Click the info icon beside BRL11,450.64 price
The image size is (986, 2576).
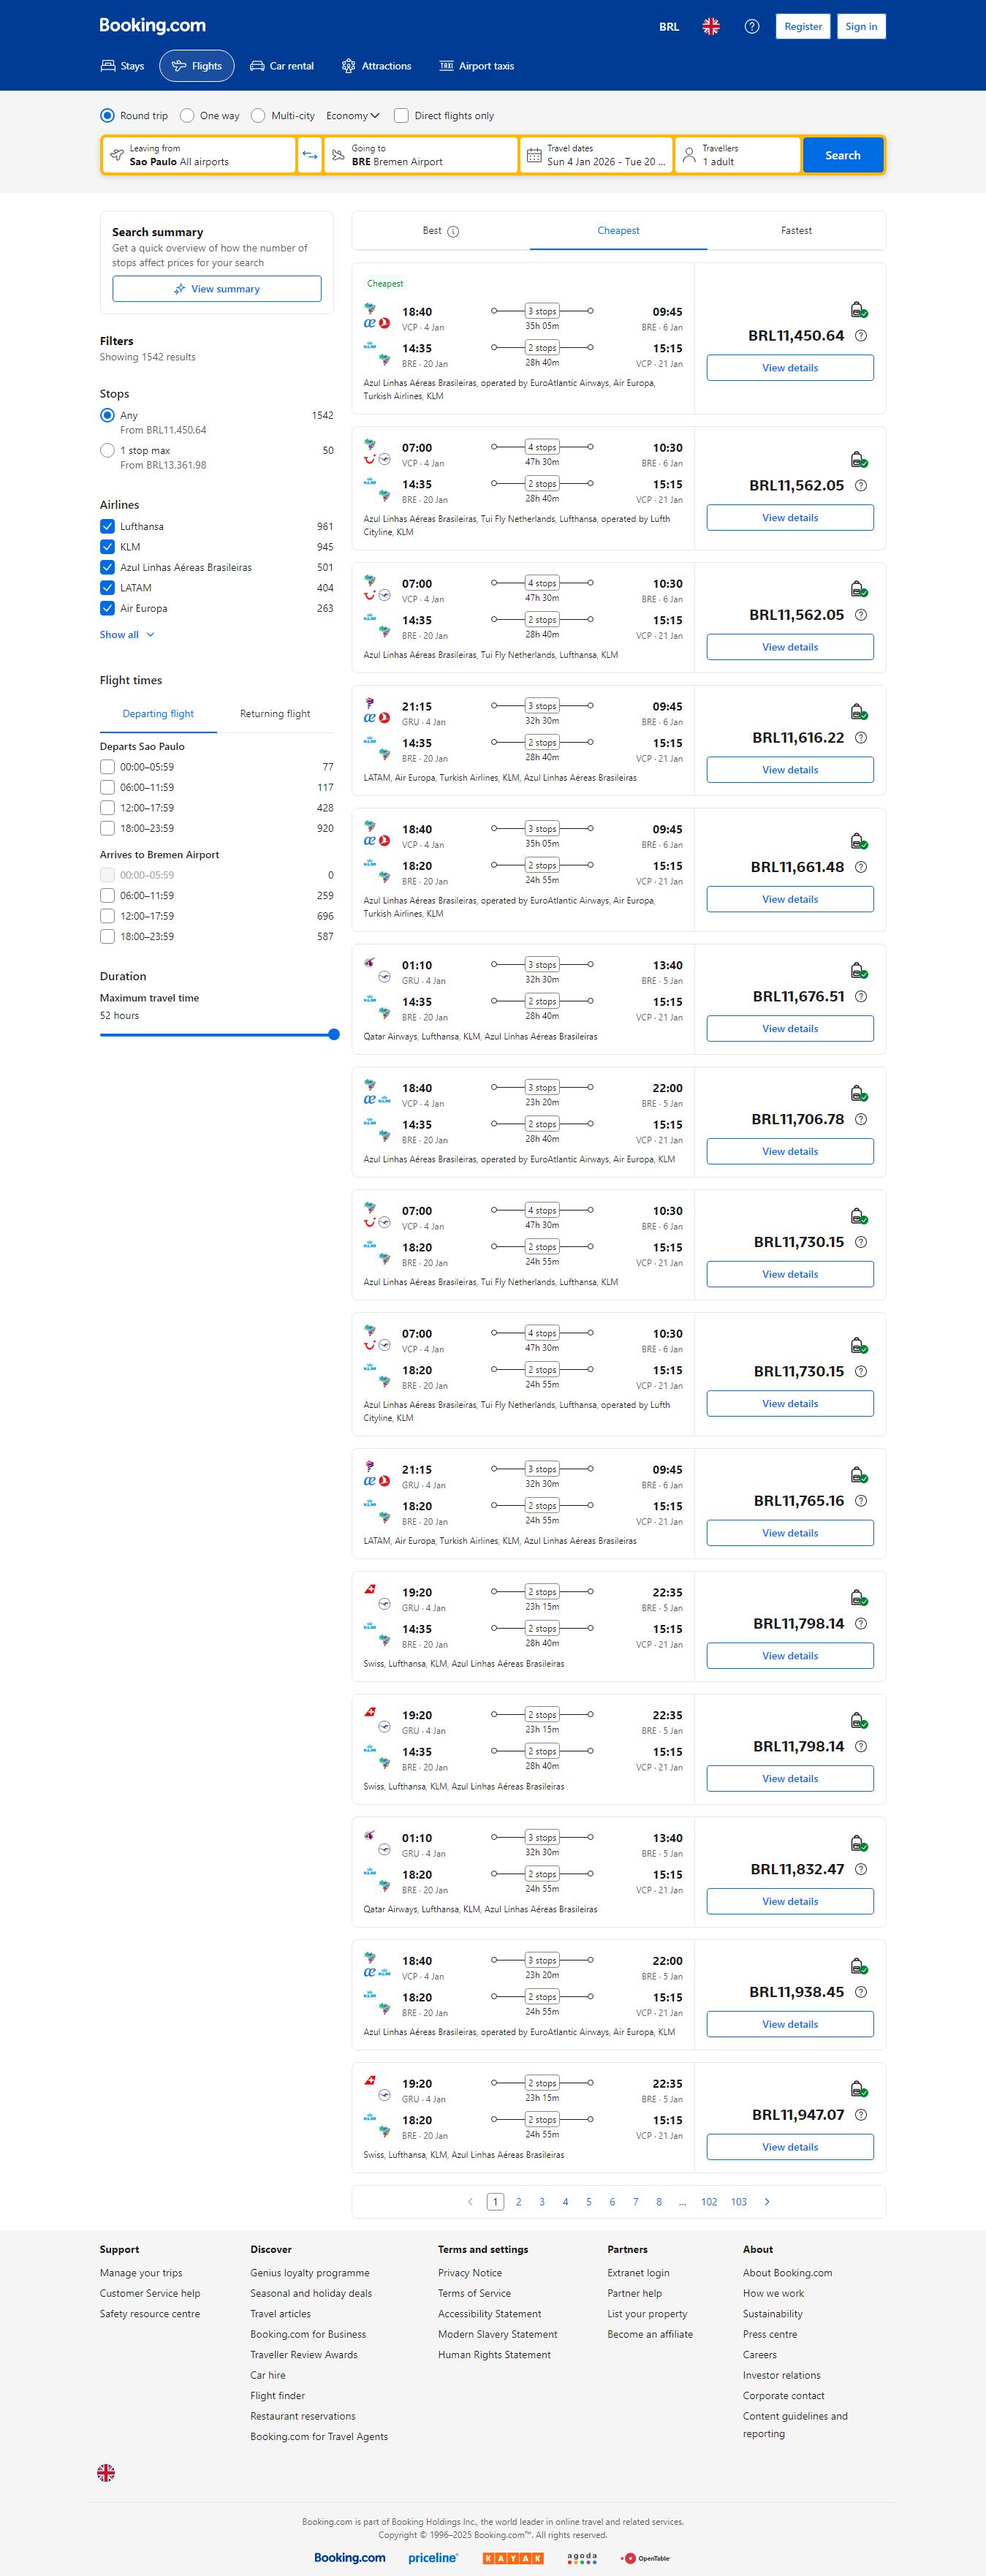[861, 336]
